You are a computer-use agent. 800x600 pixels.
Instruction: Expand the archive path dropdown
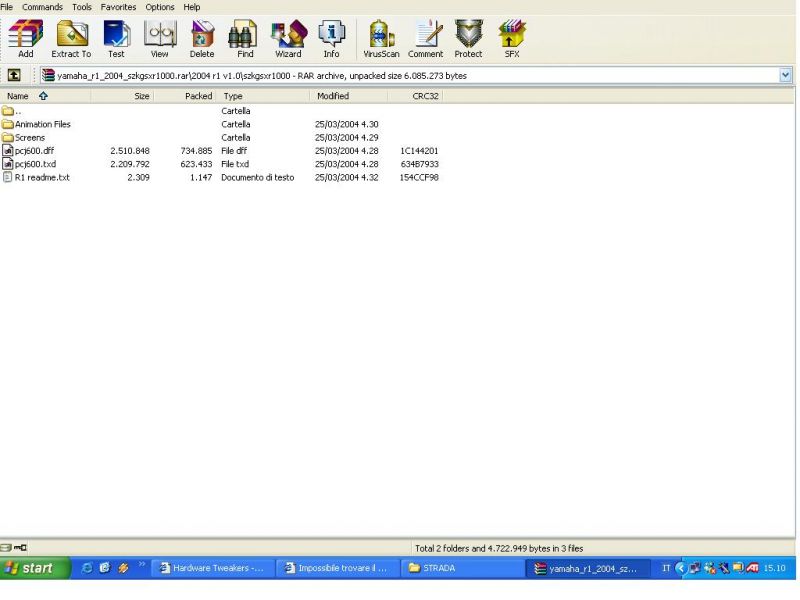point(785,76)
